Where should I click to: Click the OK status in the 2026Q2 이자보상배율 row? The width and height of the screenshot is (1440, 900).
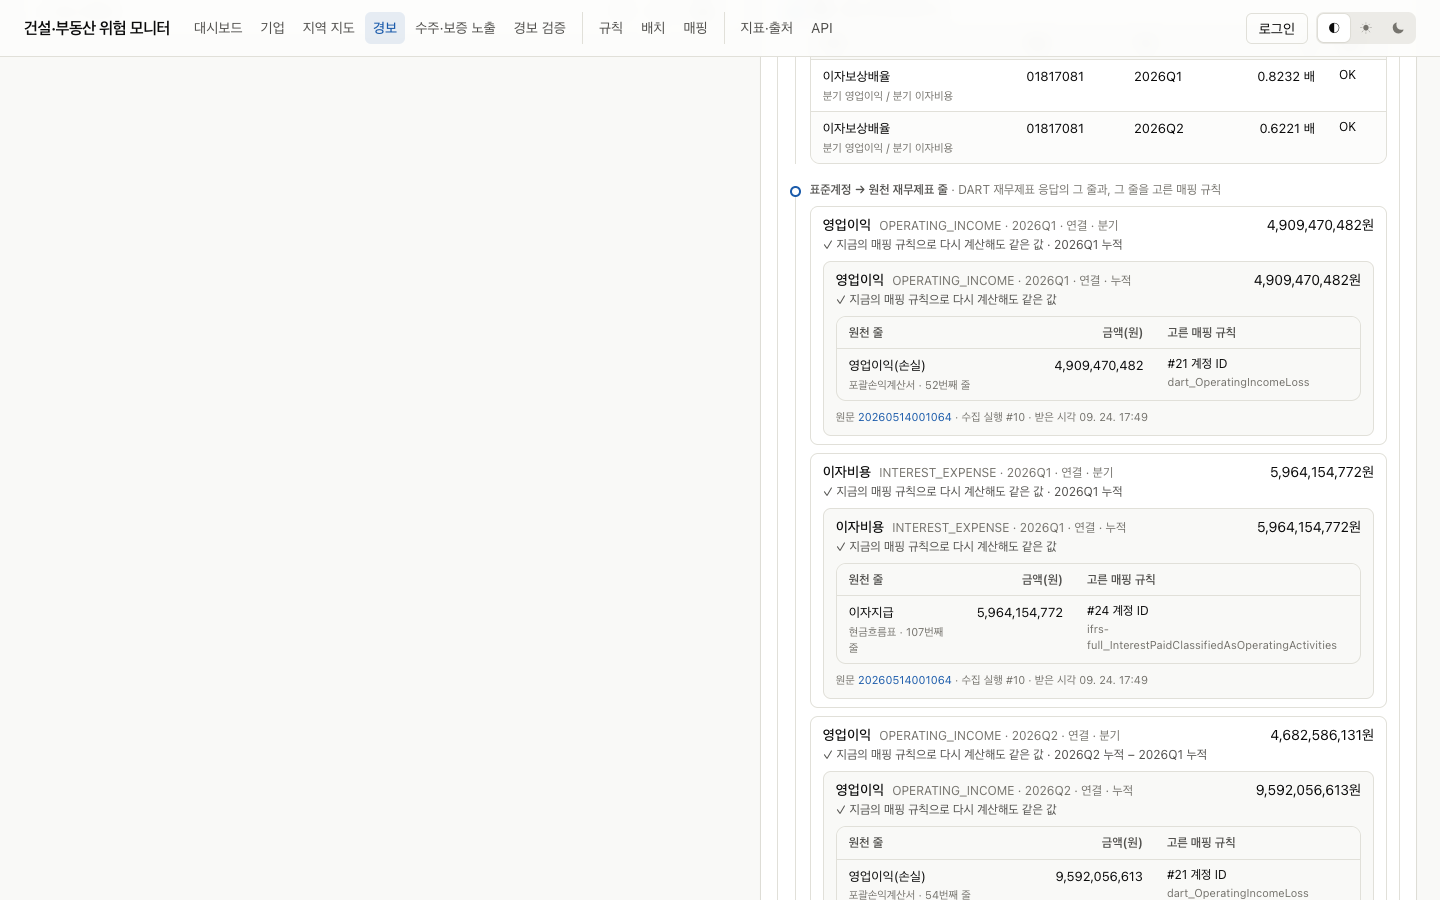pos(1348,127)
